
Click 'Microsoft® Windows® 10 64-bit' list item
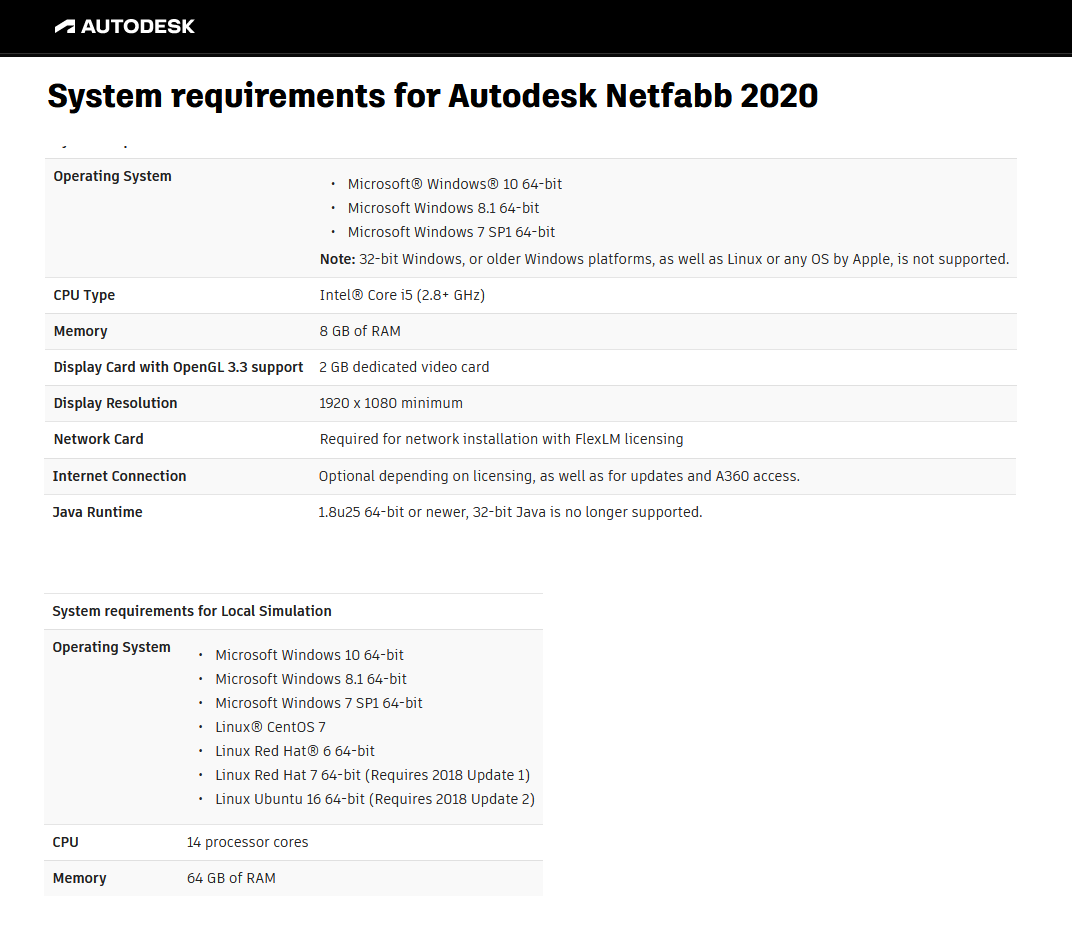[x=455, y=184]
